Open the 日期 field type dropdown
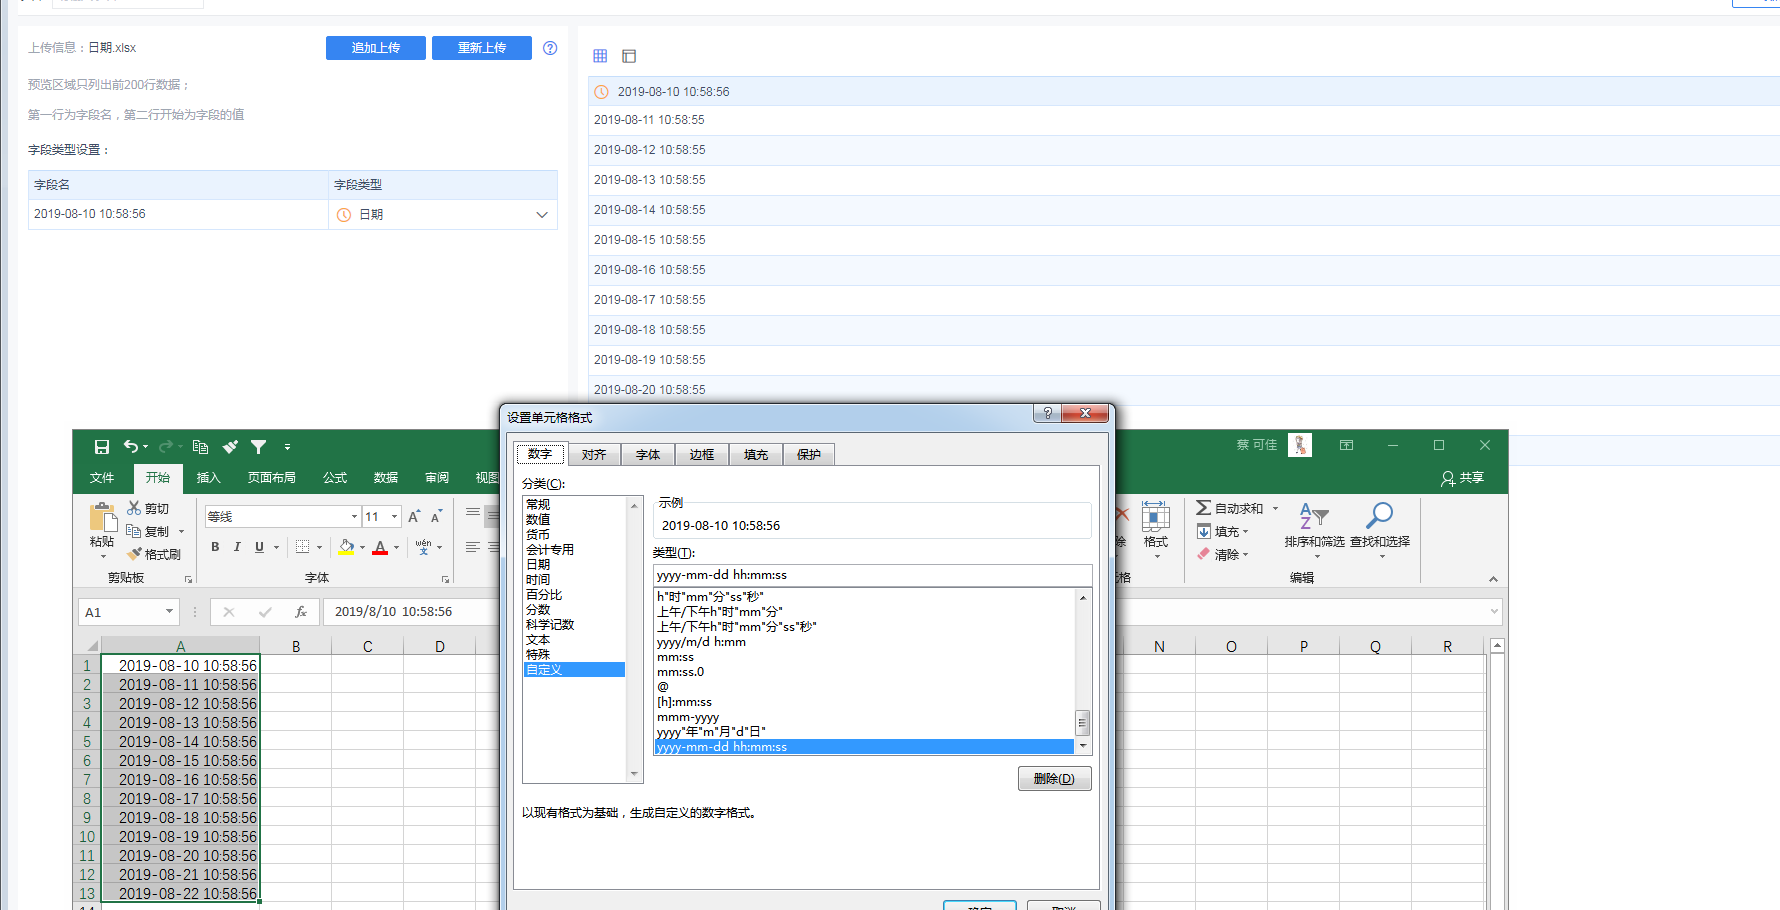 click(x=542, y=215)
